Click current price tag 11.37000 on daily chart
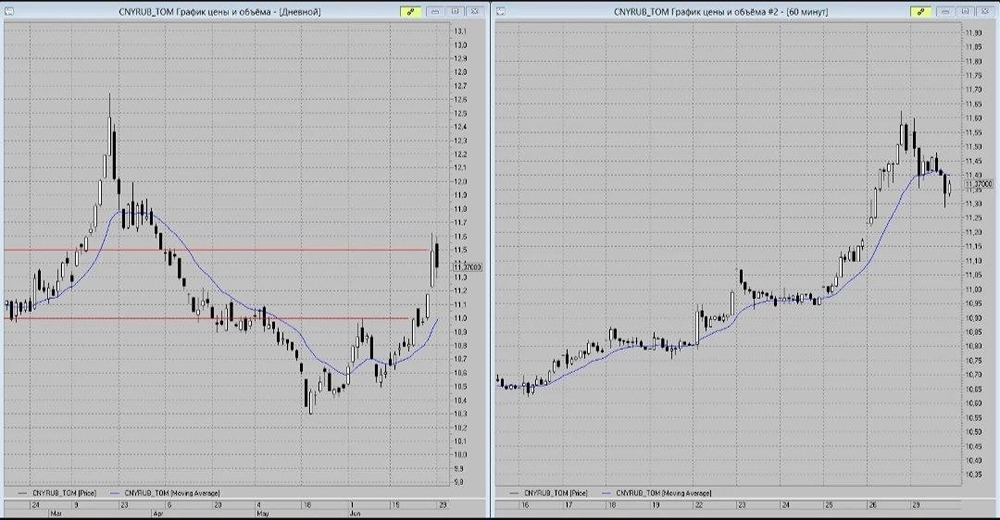 click(x=467, y=267)
